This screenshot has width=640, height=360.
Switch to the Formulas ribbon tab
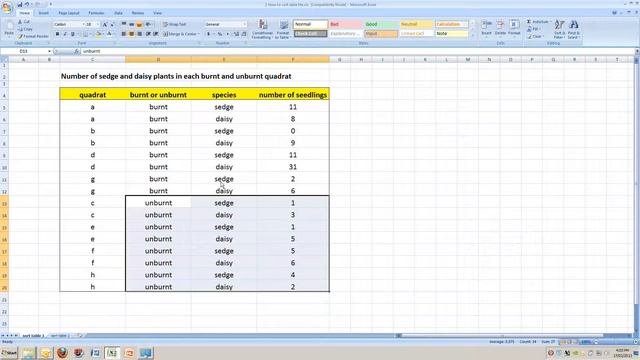[96, 13]
